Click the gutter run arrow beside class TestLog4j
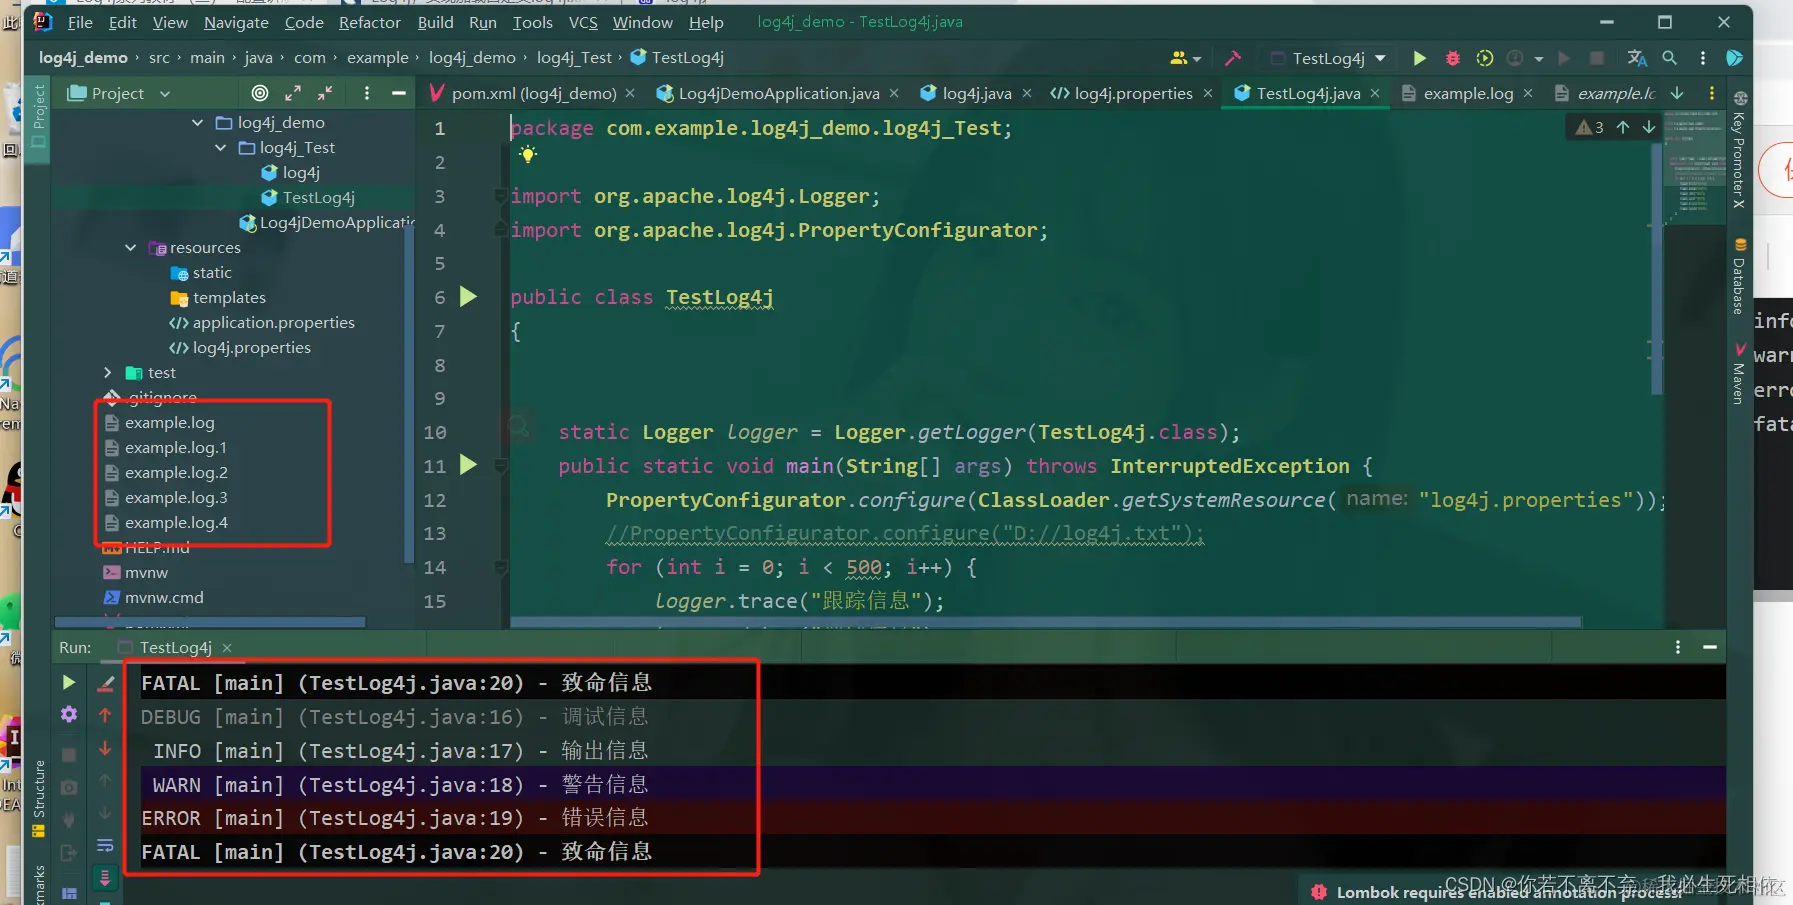Image resolution: width=1793 pixels, height=905 pixels. coord(468,296)
